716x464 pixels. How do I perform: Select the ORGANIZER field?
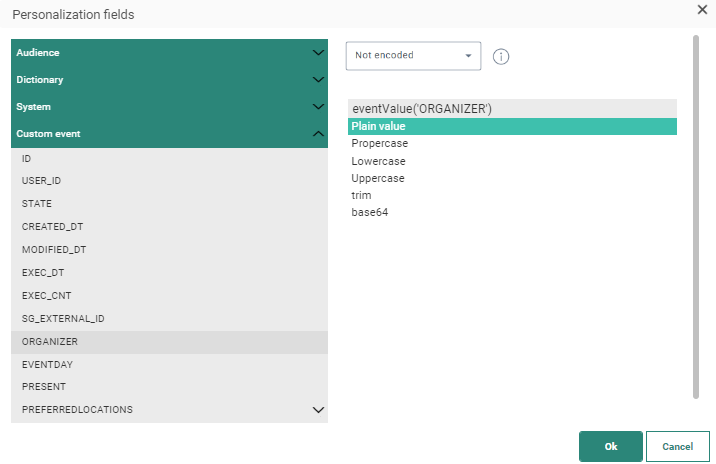pyautogui.click(x=50, y=342)
